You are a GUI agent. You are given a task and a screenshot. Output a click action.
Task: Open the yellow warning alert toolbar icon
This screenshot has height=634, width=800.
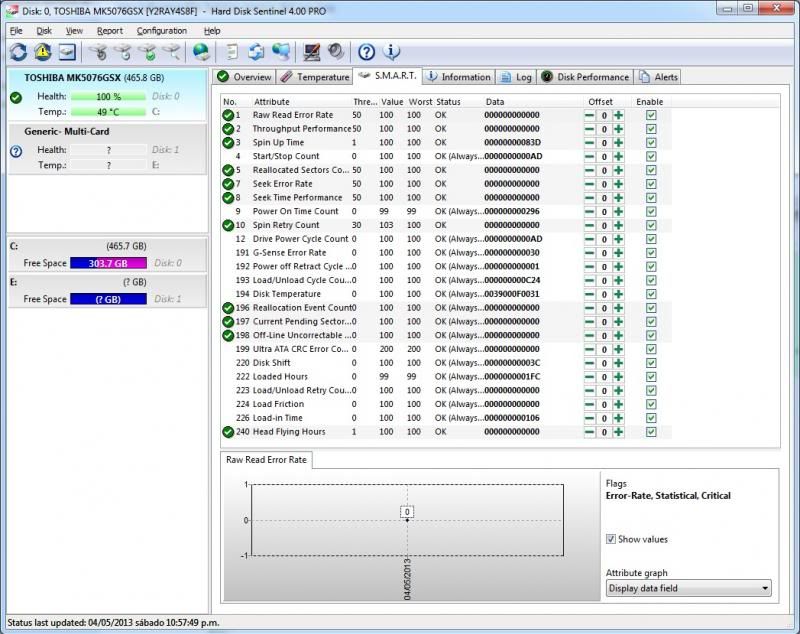(x=43, y=52)
